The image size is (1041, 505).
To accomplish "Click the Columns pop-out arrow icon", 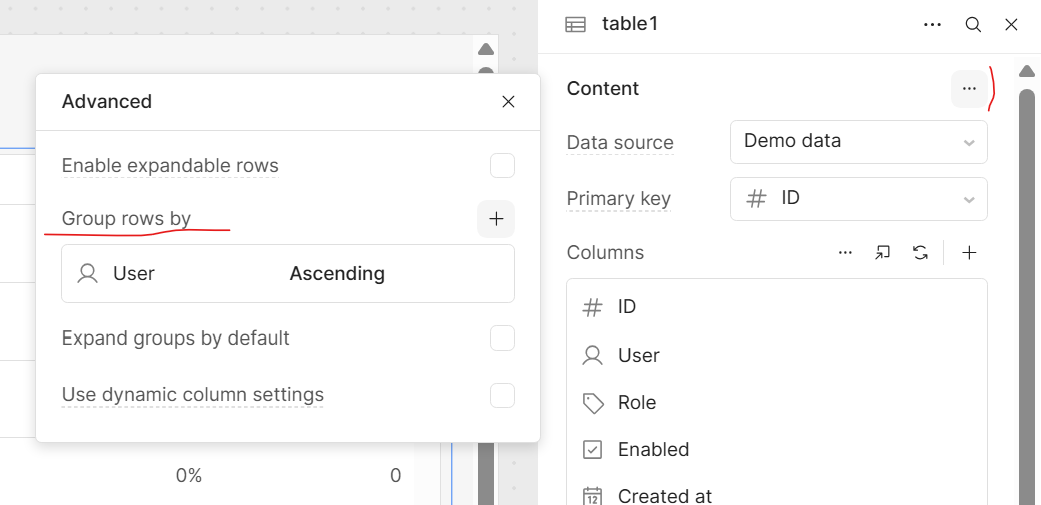I will tap(882, 253).
